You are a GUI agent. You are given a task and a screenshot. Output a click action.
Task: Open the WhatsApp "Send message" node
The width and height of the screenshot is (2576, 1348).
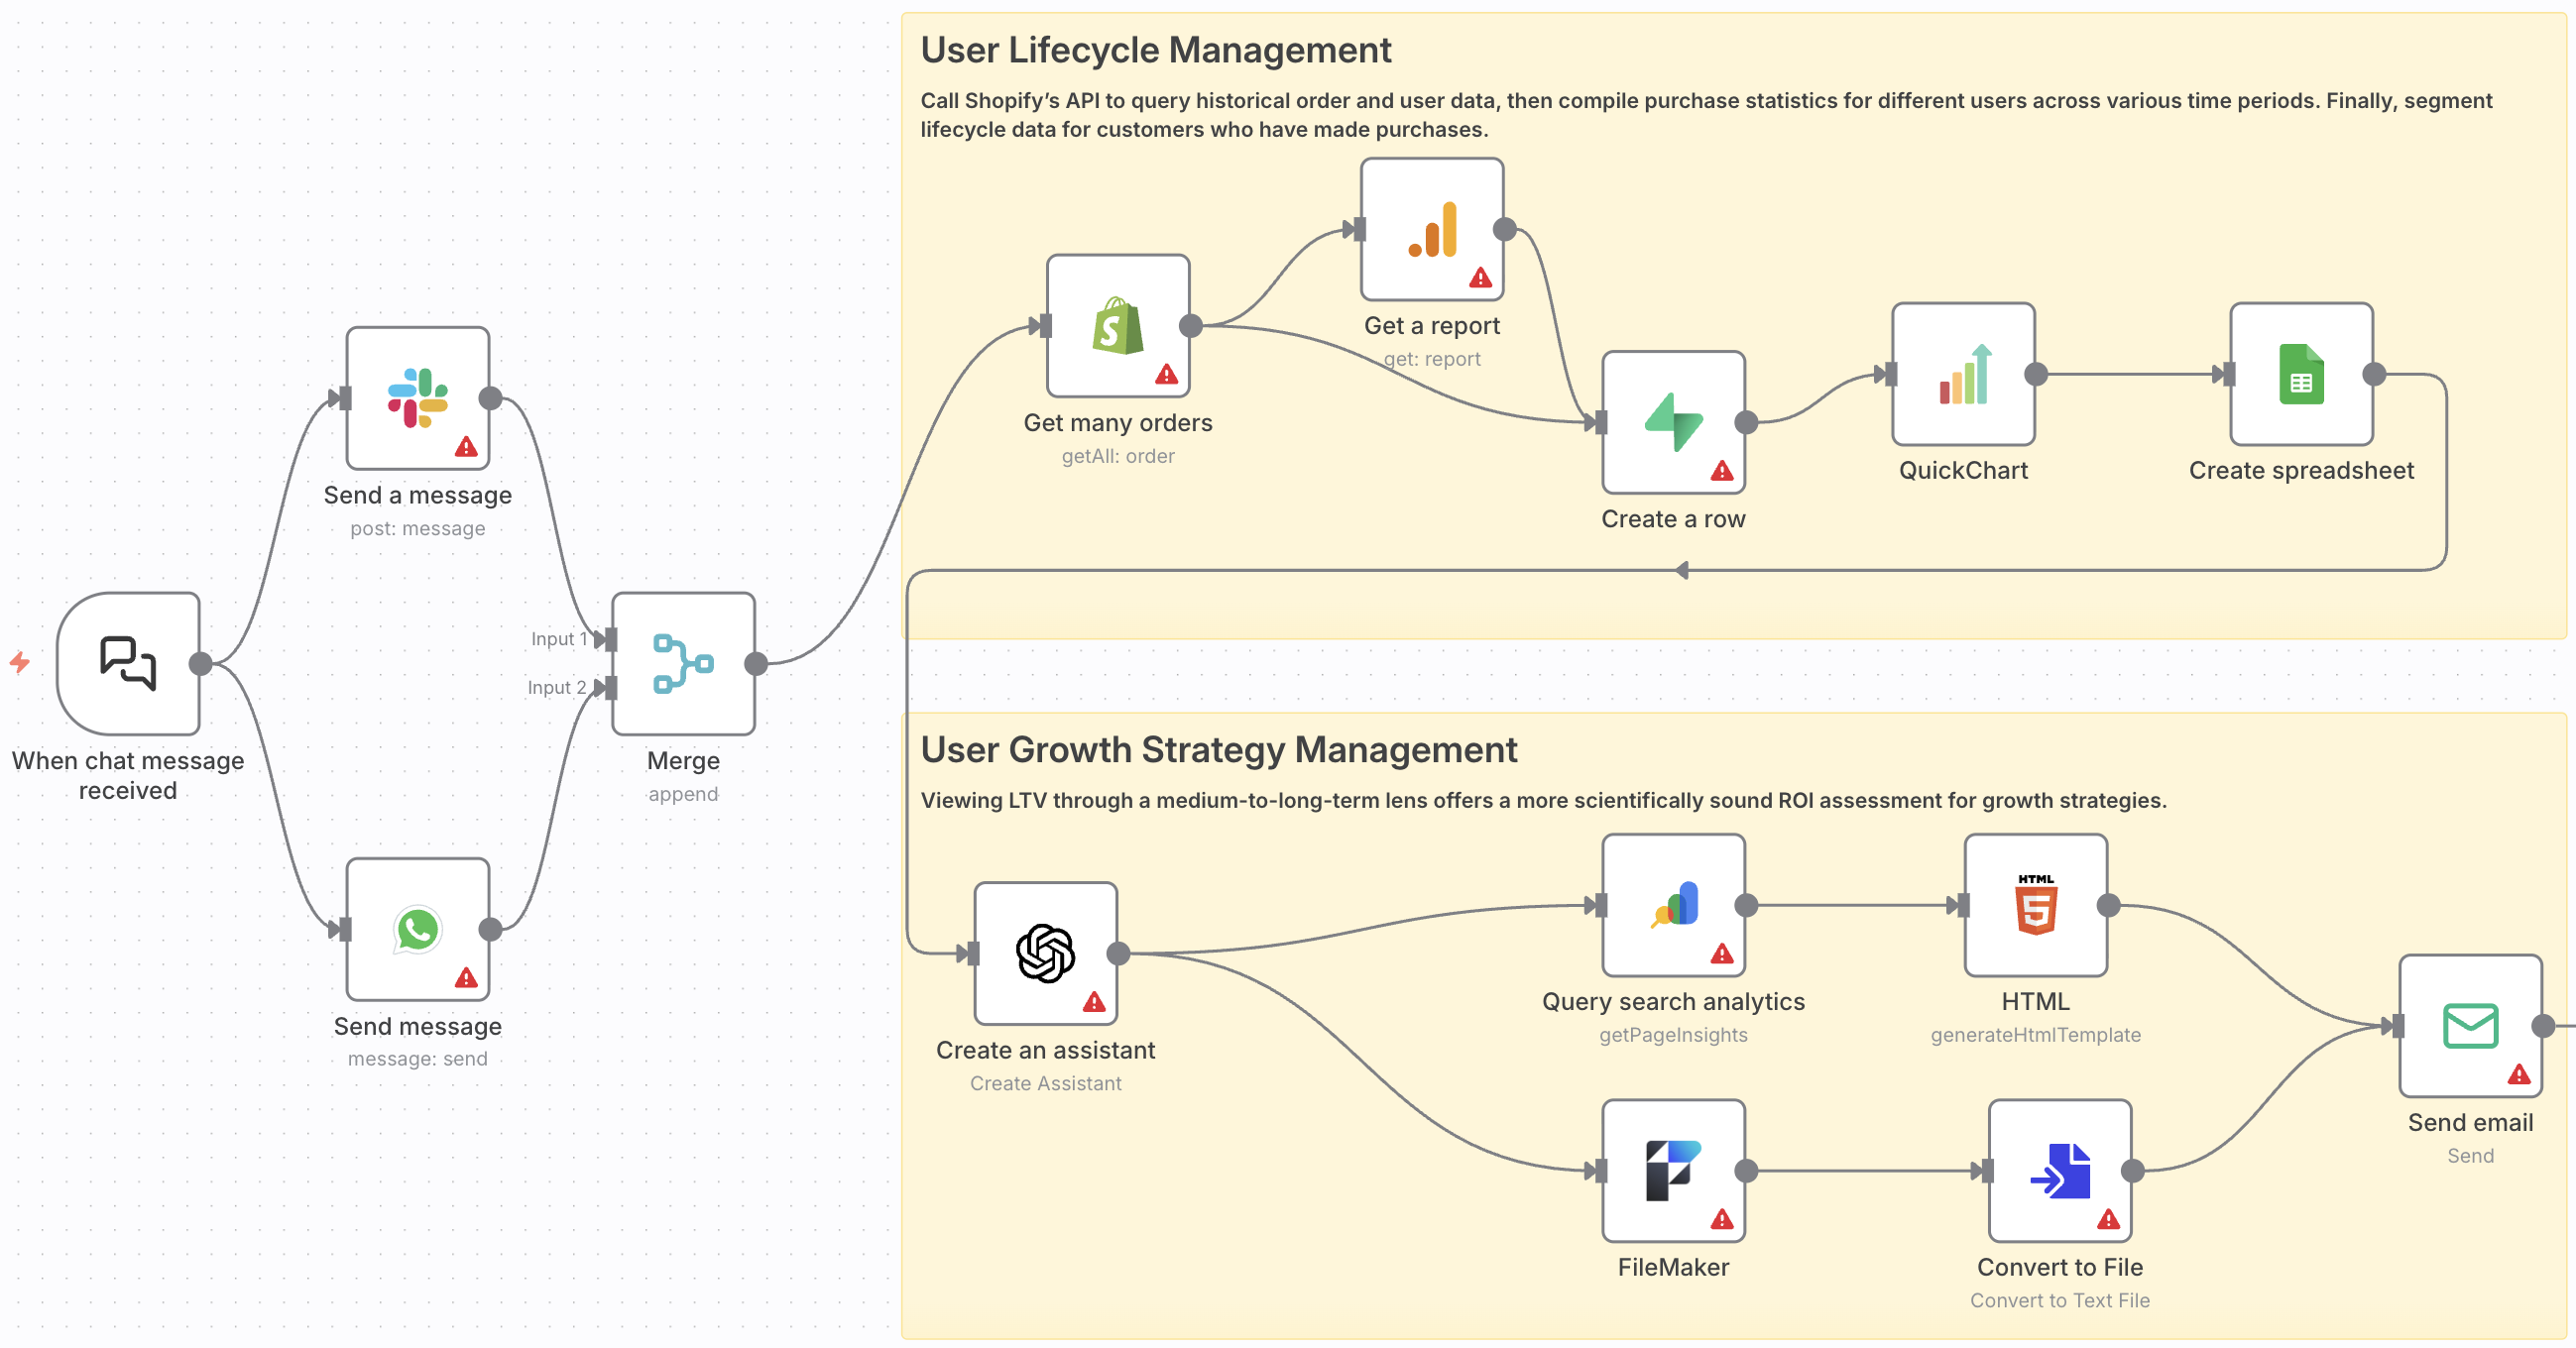point(416,930)
